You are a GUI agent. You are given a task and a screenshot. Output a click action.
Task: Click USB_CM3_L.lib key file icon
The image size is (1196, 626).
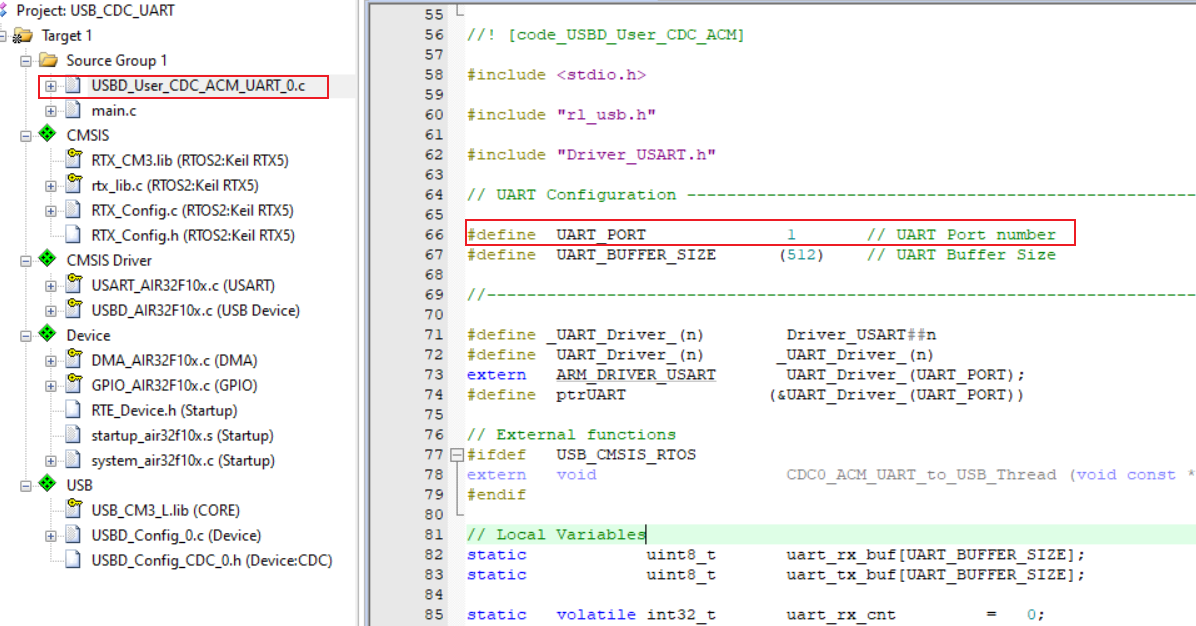(x=73, y=509)
